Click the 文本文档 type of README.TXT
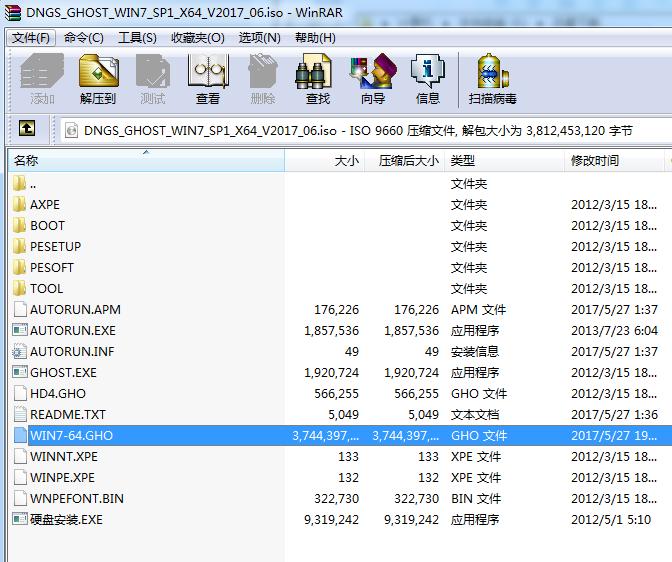672x562 pixels. tap(475, 415)
